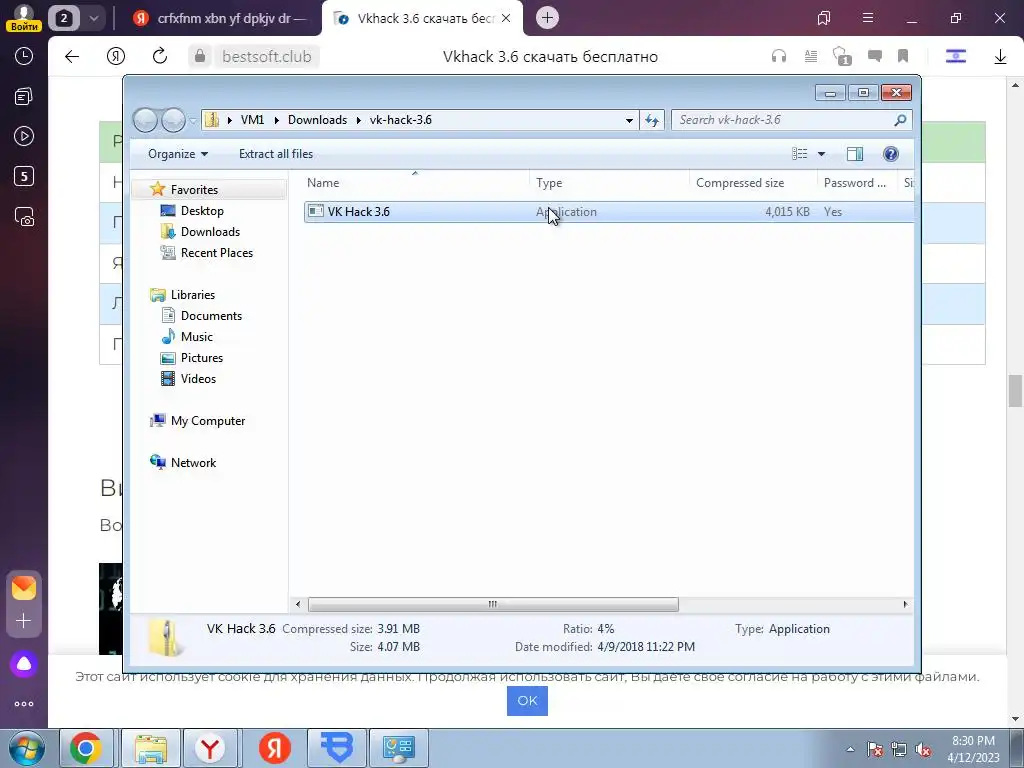Bookmark this page with the bookmark icon

903,57
